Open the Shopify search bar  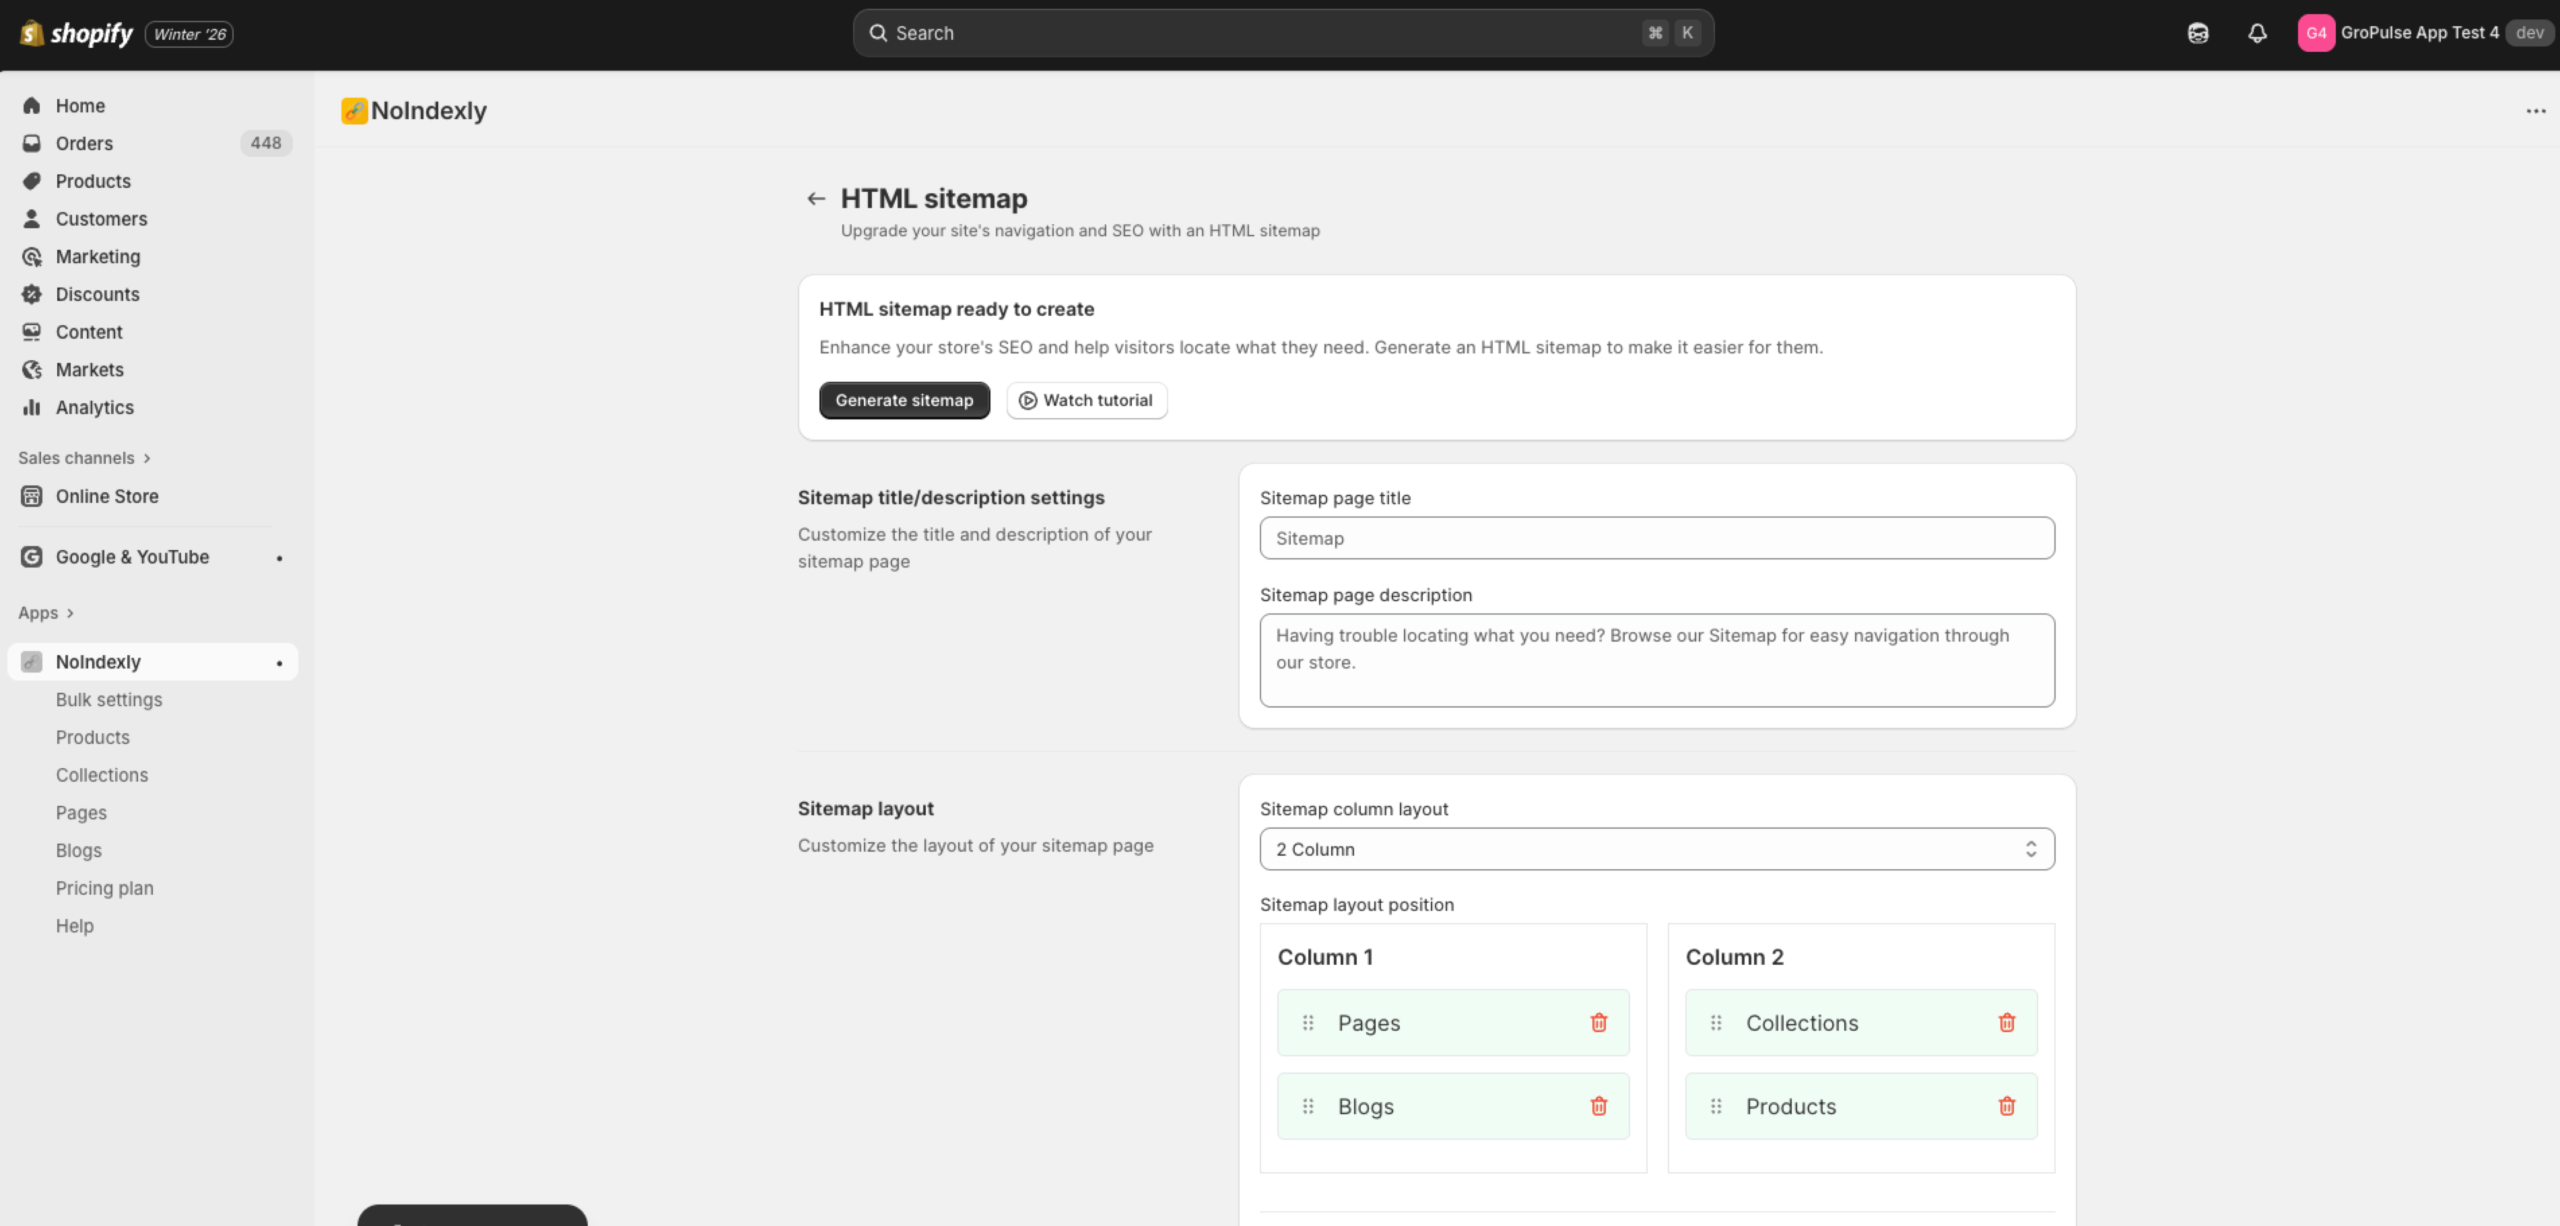pyautogui.click(x=1280, y=32)
